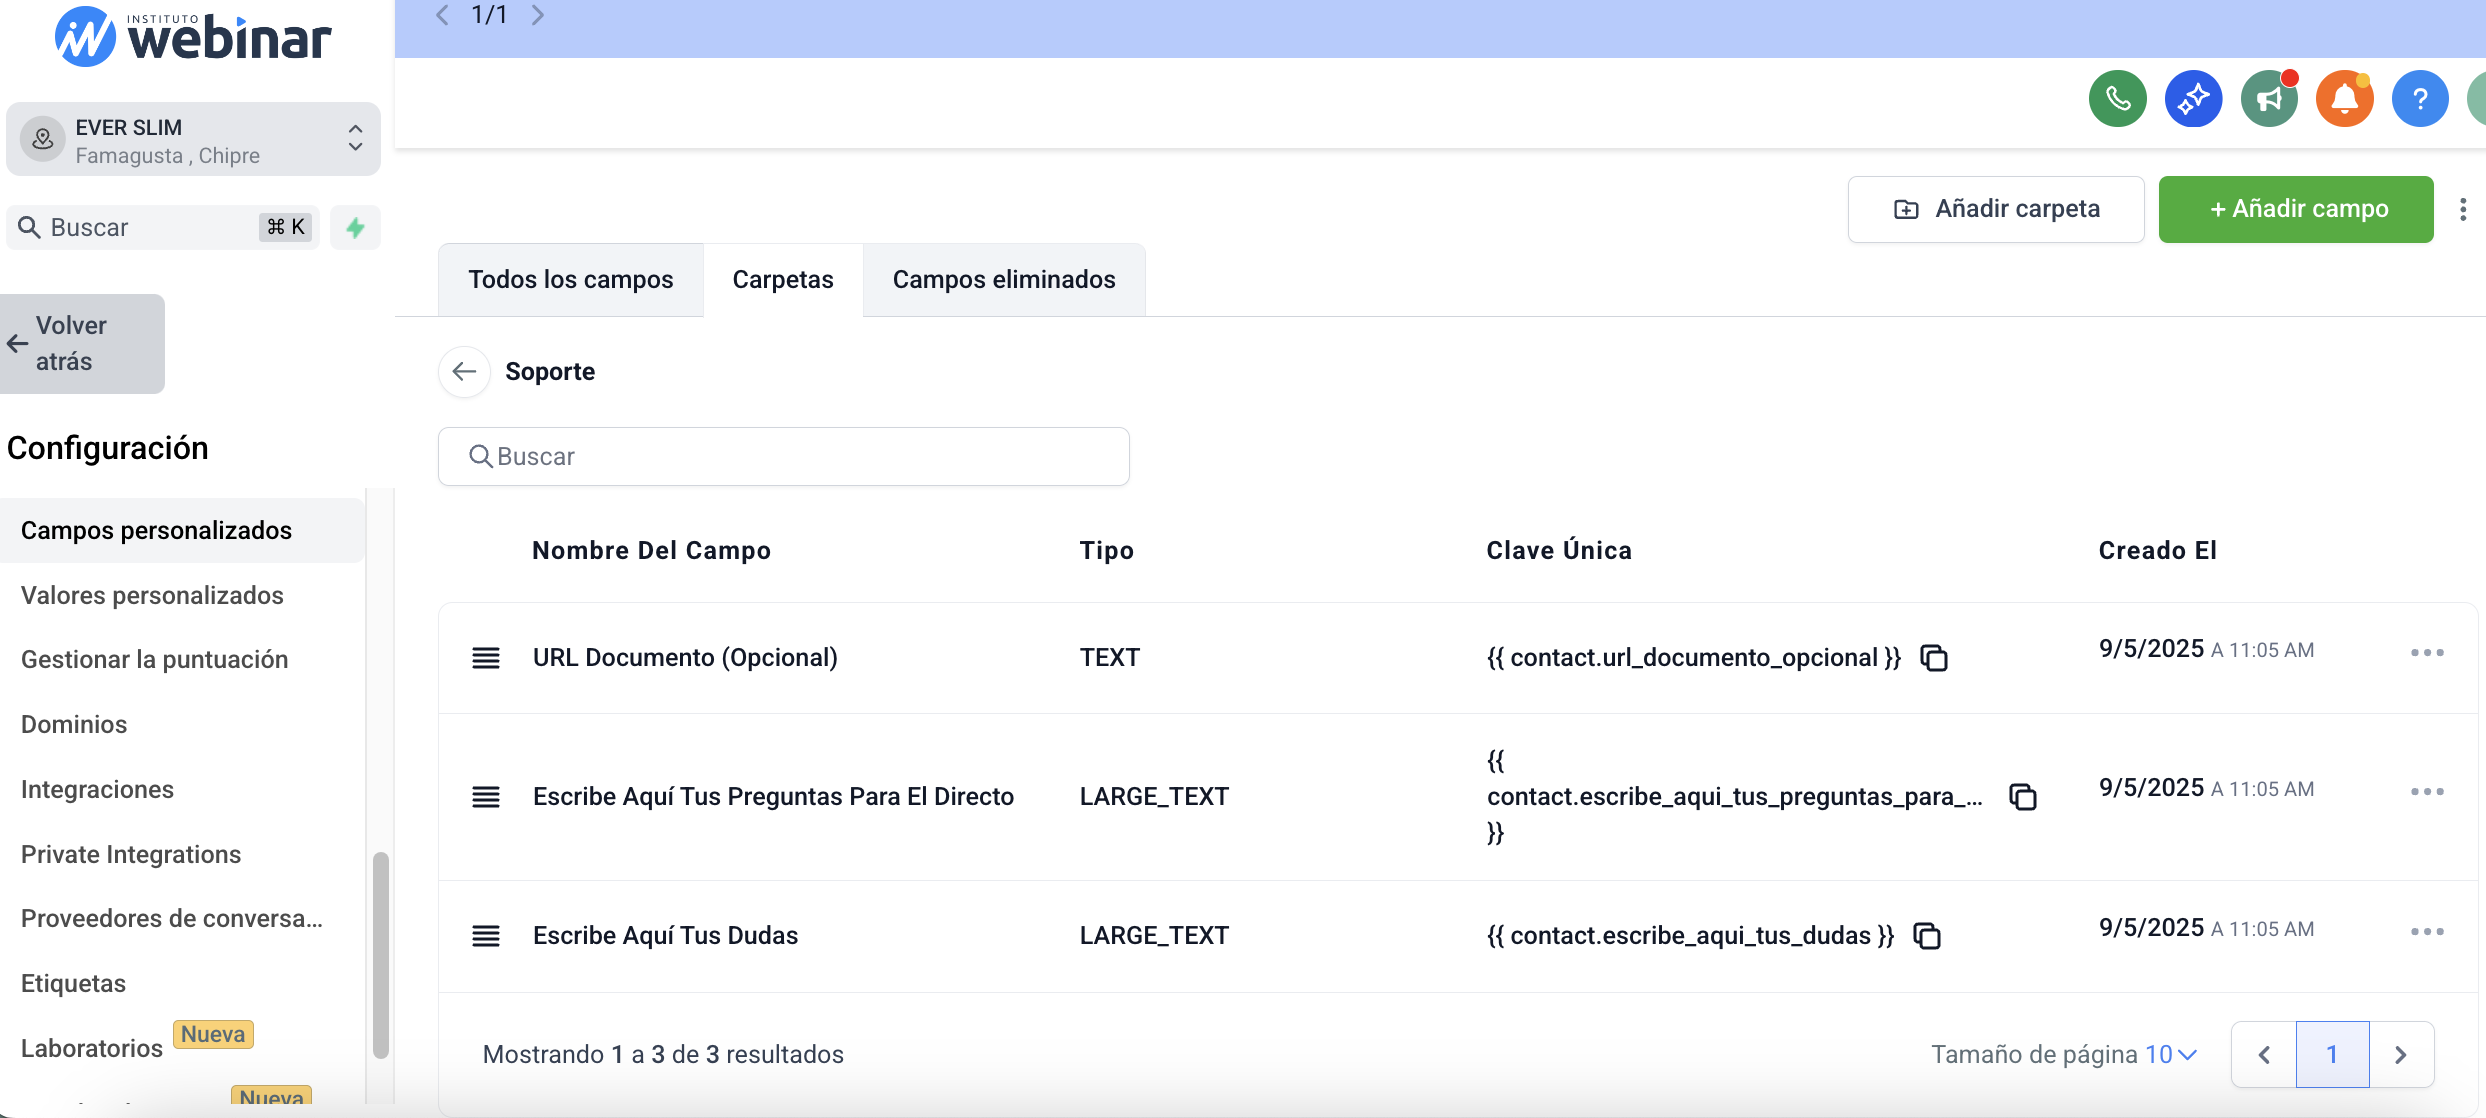The width and height of the screenshot is (2486, 1118).
Task: Click the Buscar field in Soporte folder
Action: (784, 457)
